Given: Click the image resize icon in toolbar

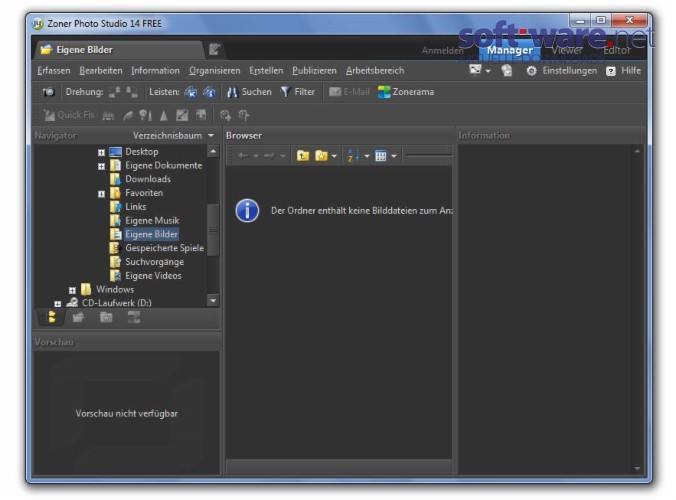Looking at the screenshot, I should pos(201,115).
